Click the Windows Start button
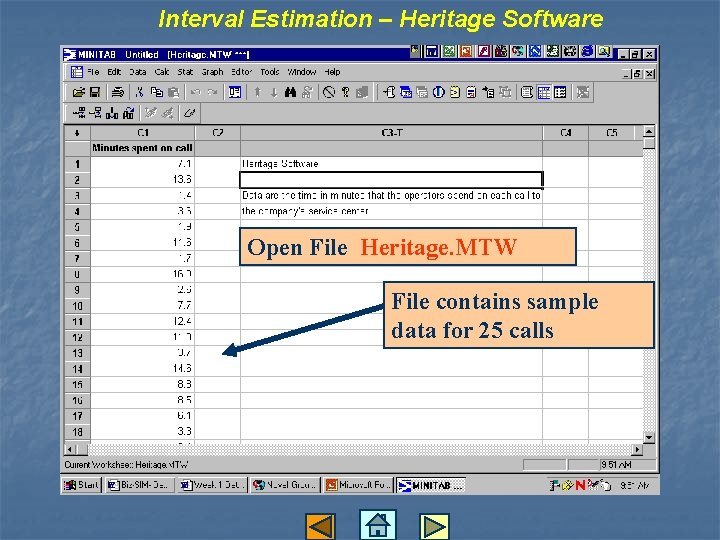Viewport: 720px width, 540px height. tap(81, 485)
